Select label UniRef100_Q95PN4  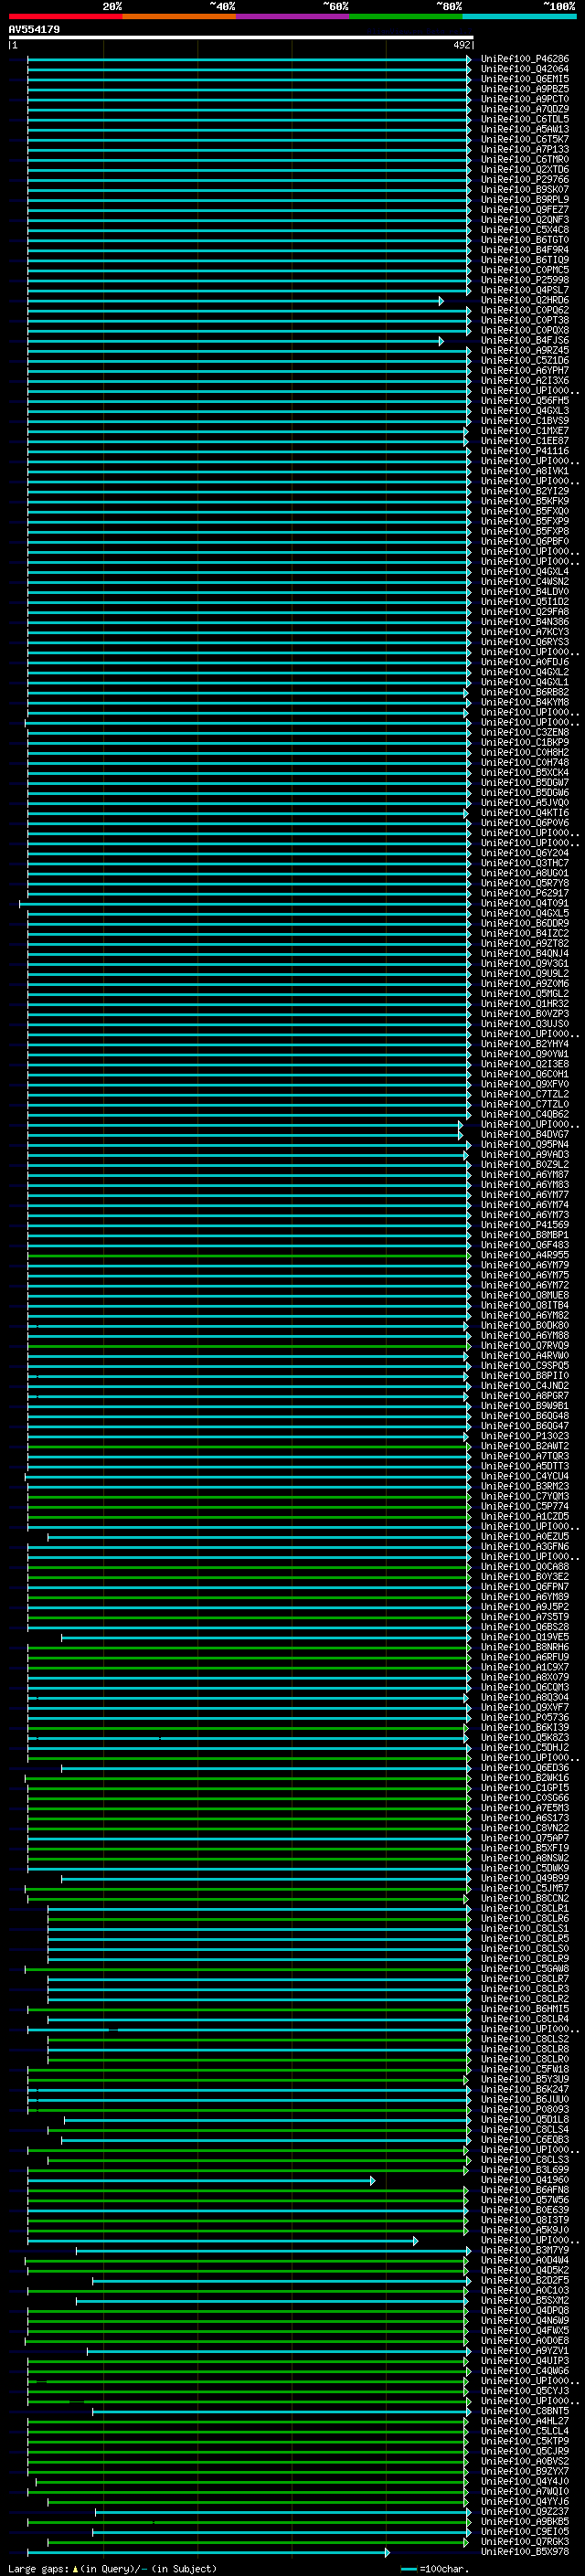[524, 1145]
